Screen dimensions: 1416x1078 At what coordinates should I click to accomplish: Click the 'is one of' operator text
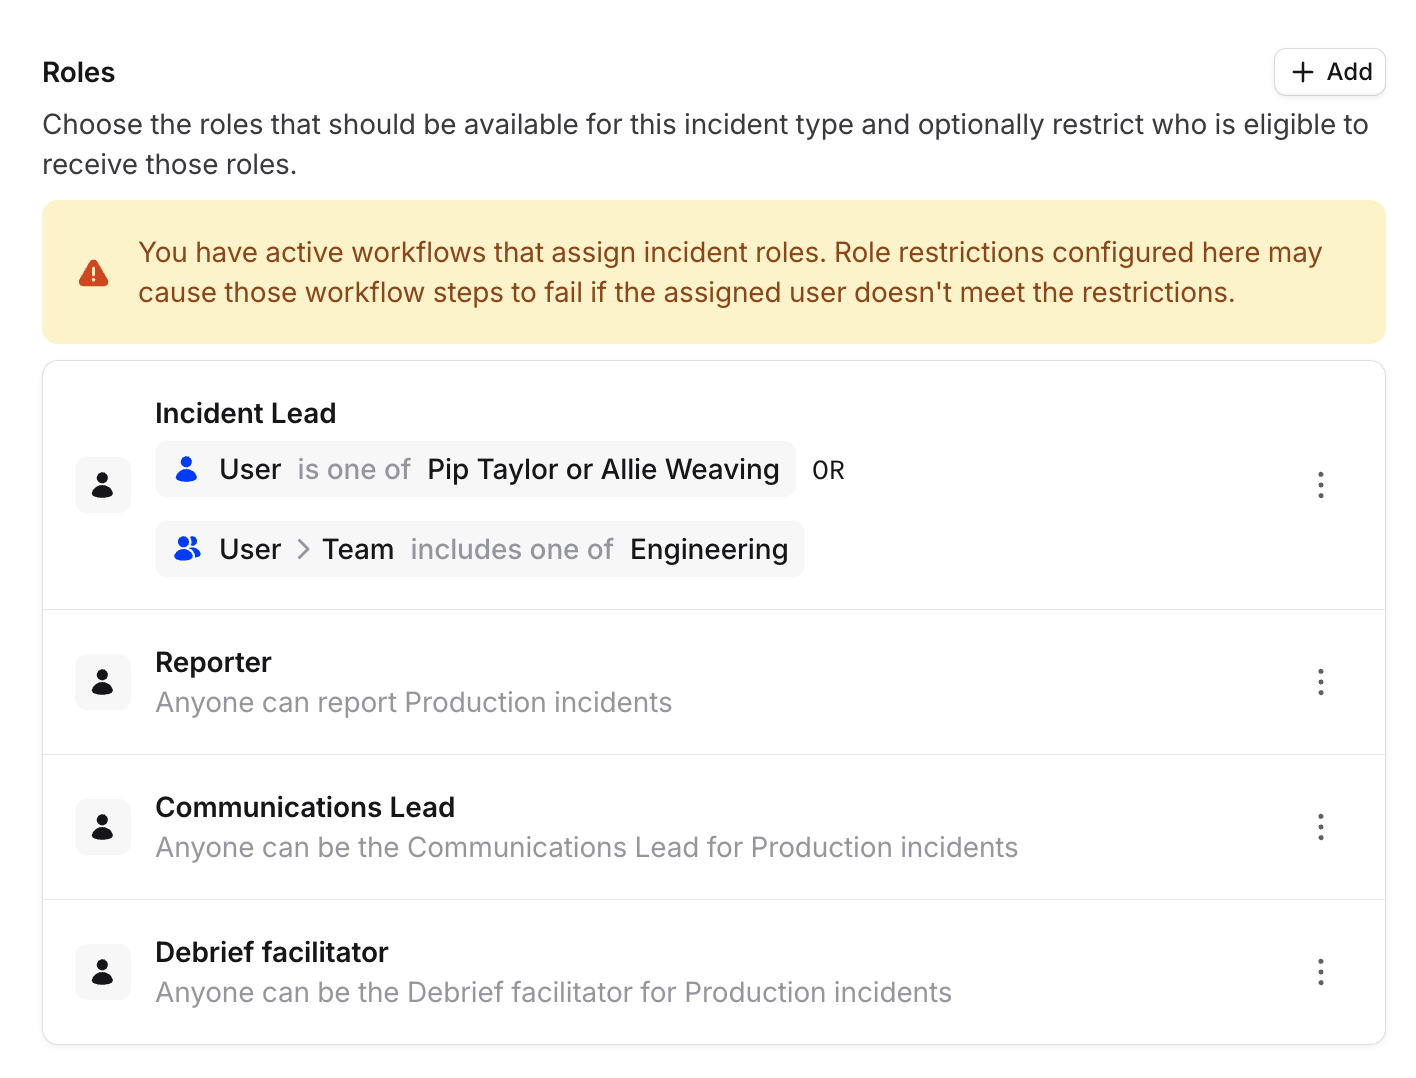354,468
